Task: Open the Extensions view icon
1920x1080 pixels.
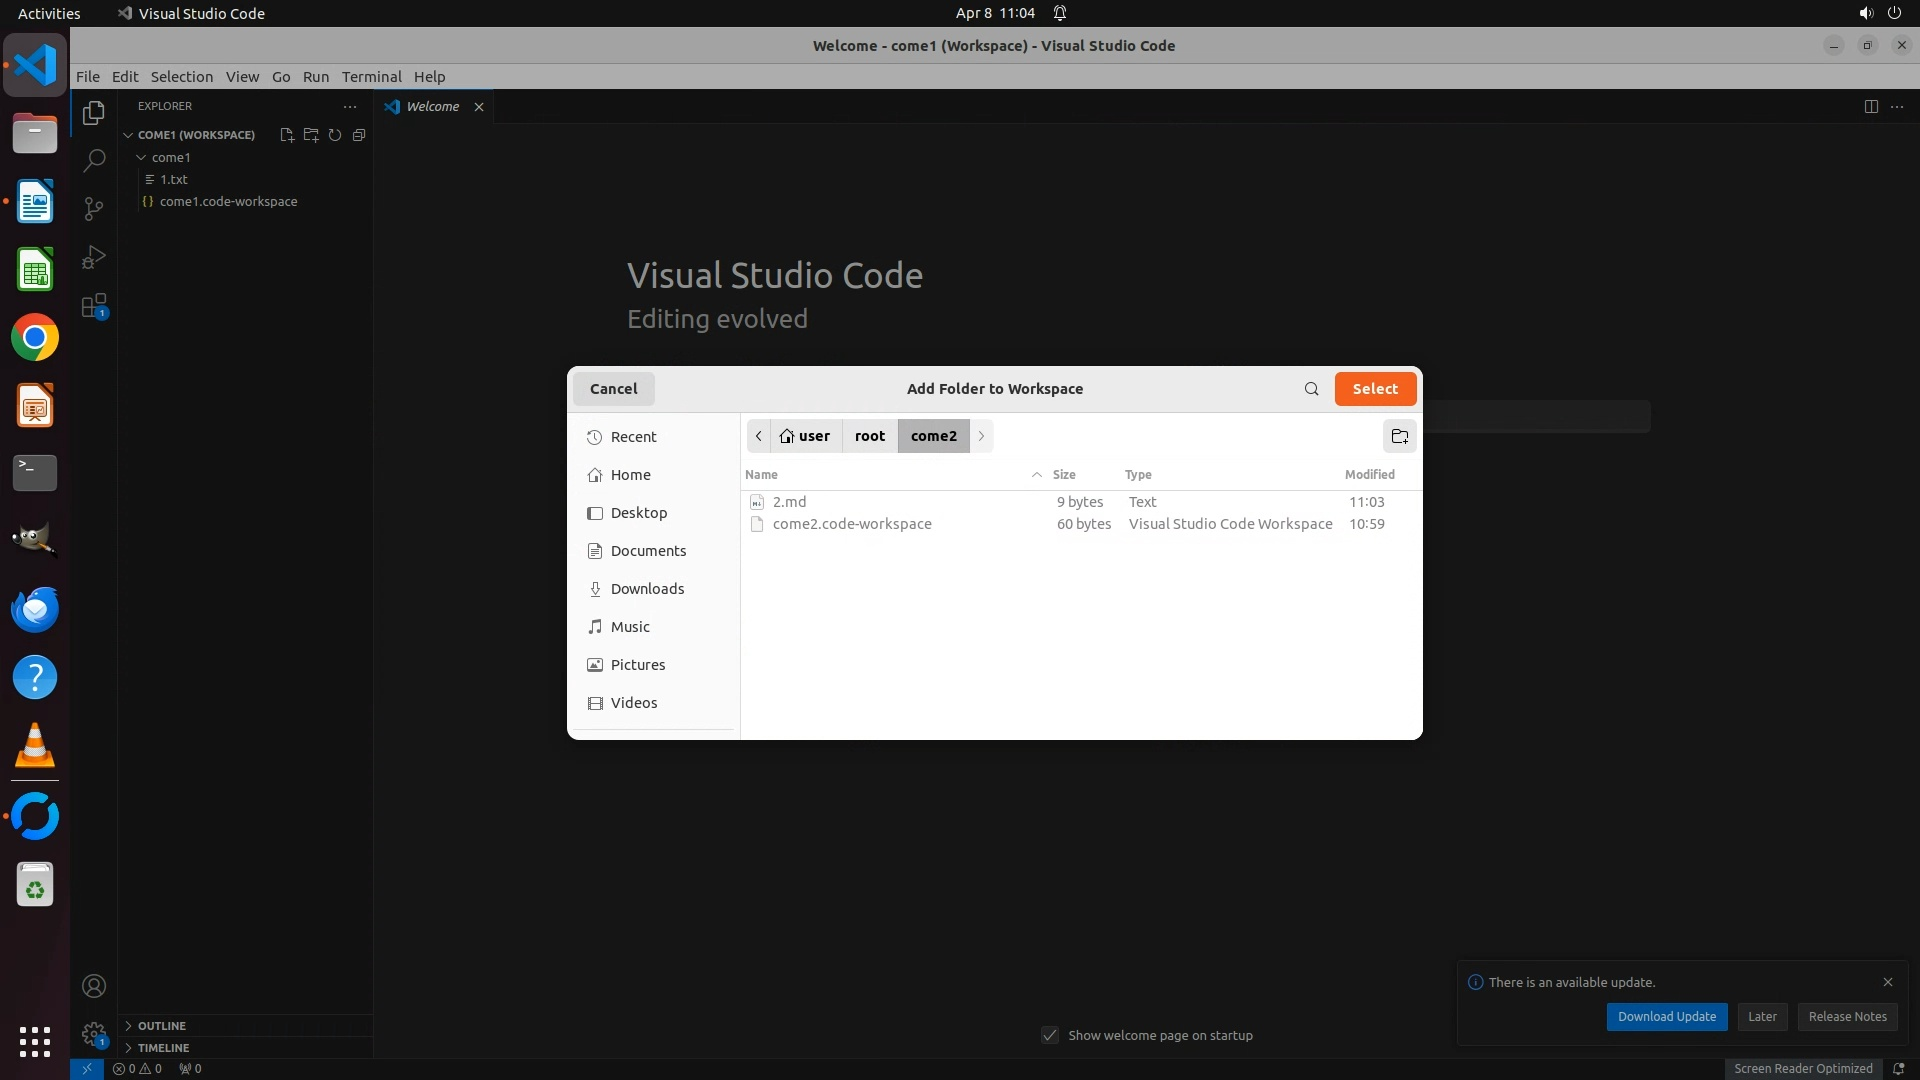Action: coord(94,306)
